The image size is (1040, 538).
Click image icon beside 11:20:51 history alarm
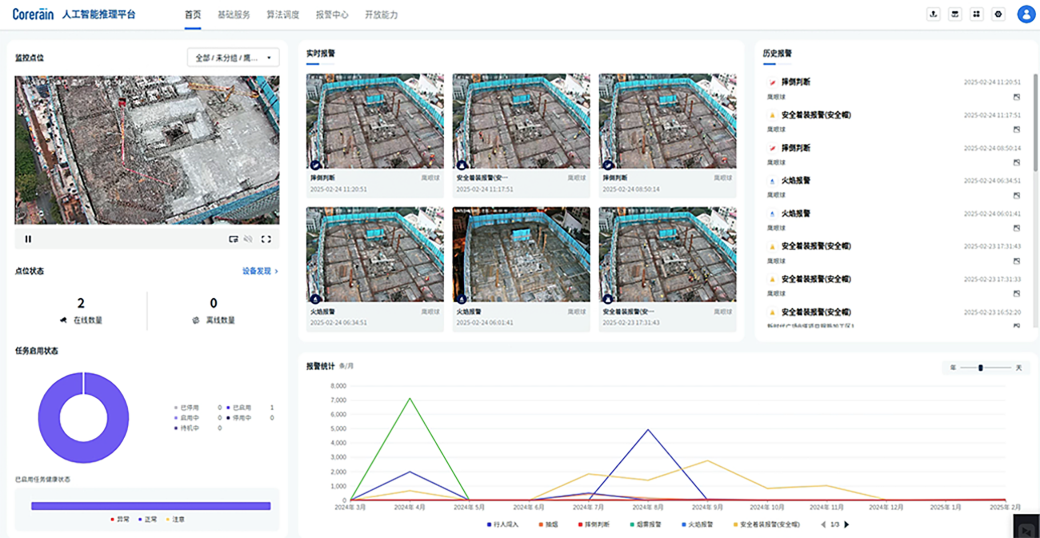tap(1016, 97)
